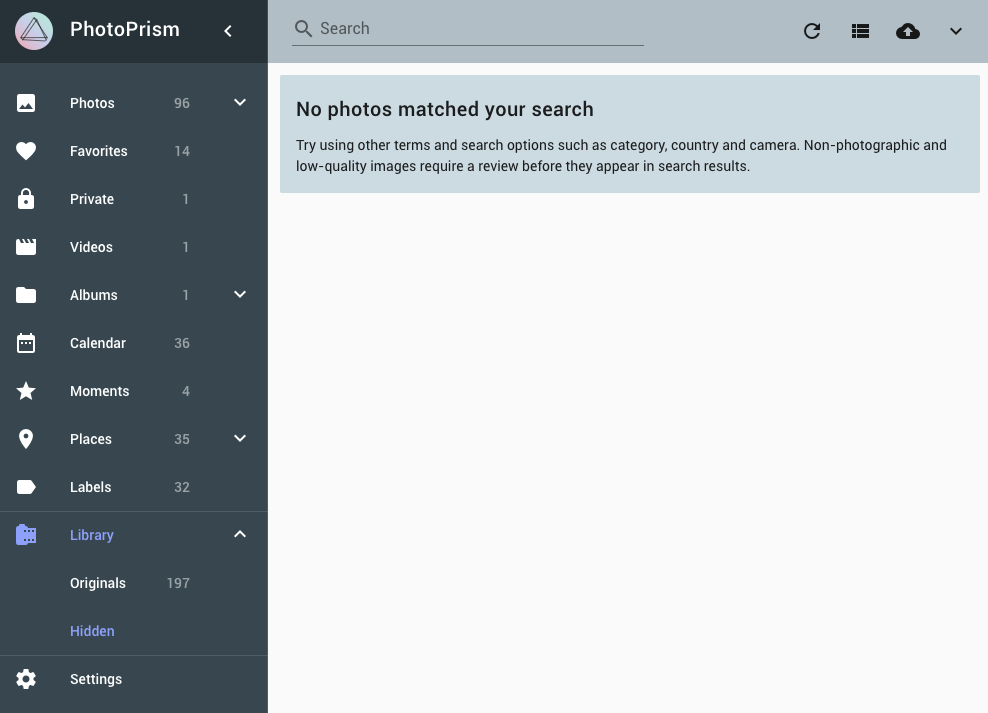The height and width of the screenshot is (713, 988).
Task: Collapse the Library section
Action: click(239, 534)
